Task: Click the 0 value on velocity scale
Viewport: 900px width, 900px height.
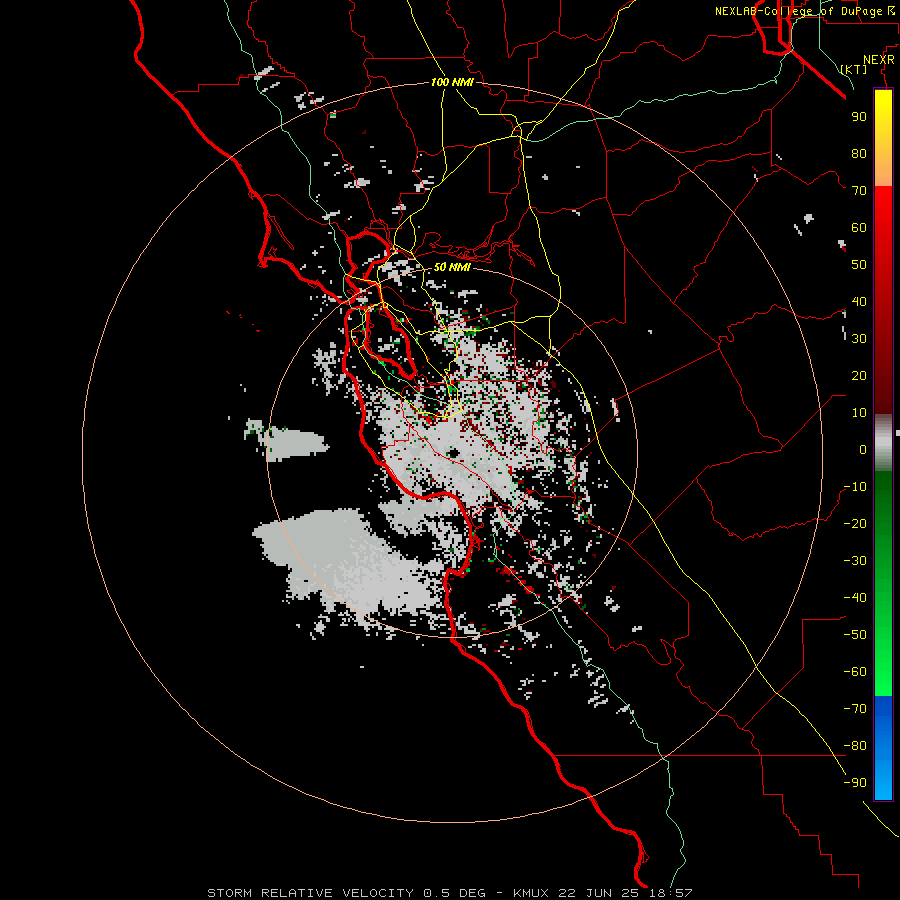Action: click(x=863, y=449)
